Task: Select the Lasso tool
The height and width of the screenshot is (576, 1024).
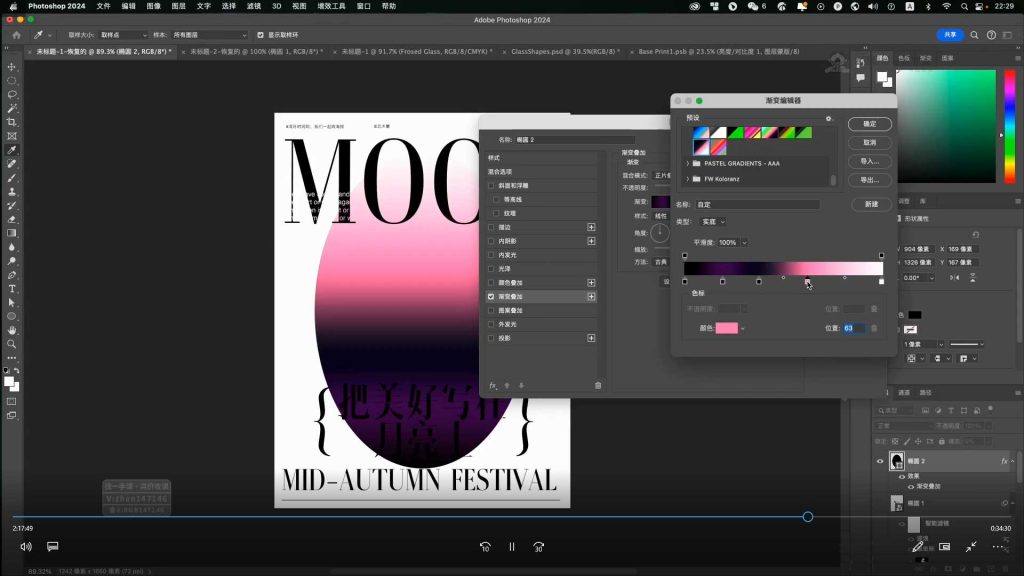Action: [x=12, y=94]
